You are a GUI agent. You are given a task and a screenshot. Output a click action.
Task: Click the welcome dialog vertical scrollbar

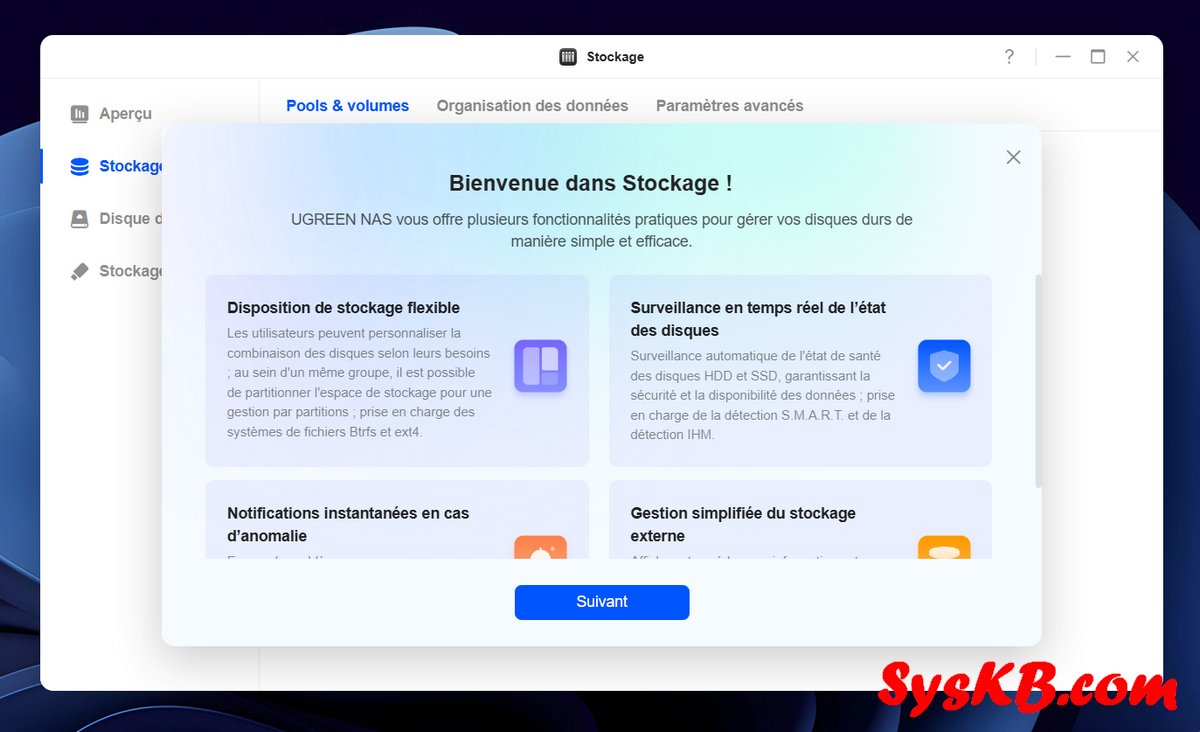pyautogui.click(x=1038, y=380)
